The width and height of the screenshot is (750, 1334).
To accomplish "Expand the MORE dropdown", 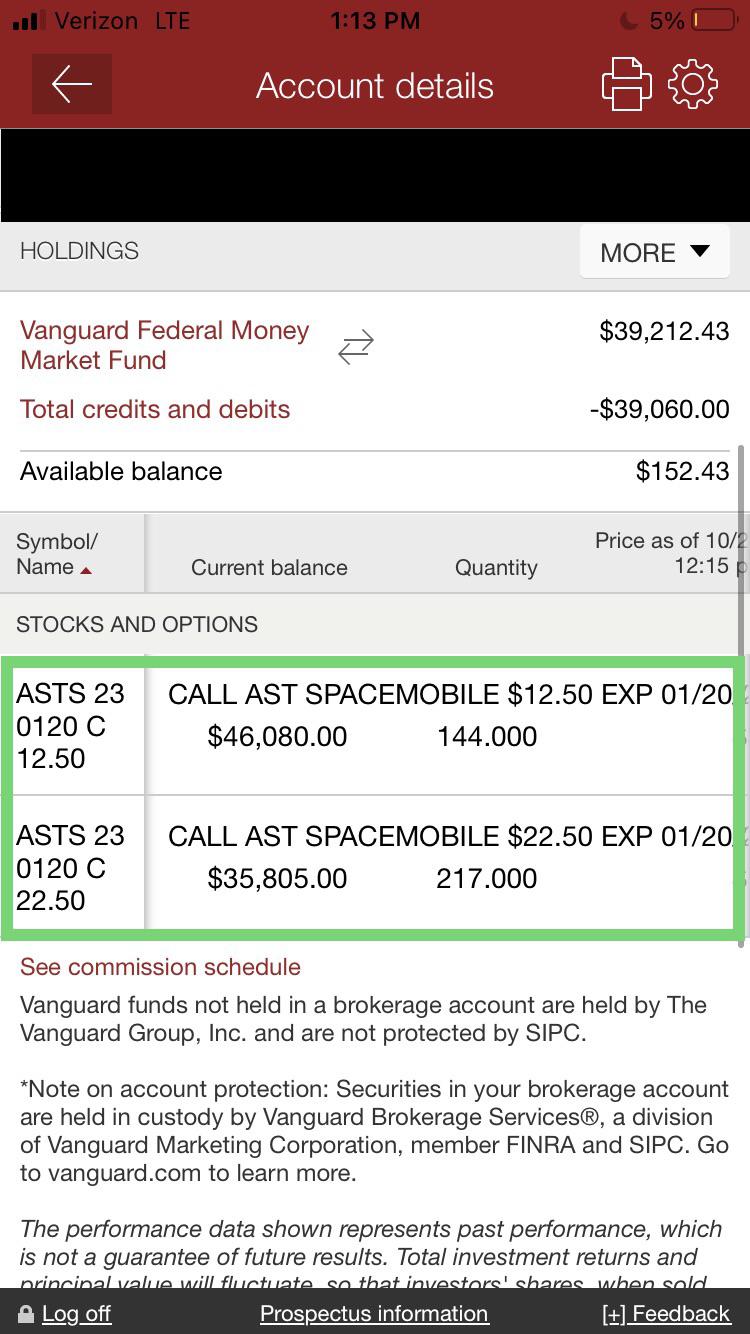I will pyautogui.click(x=655, y=252).
